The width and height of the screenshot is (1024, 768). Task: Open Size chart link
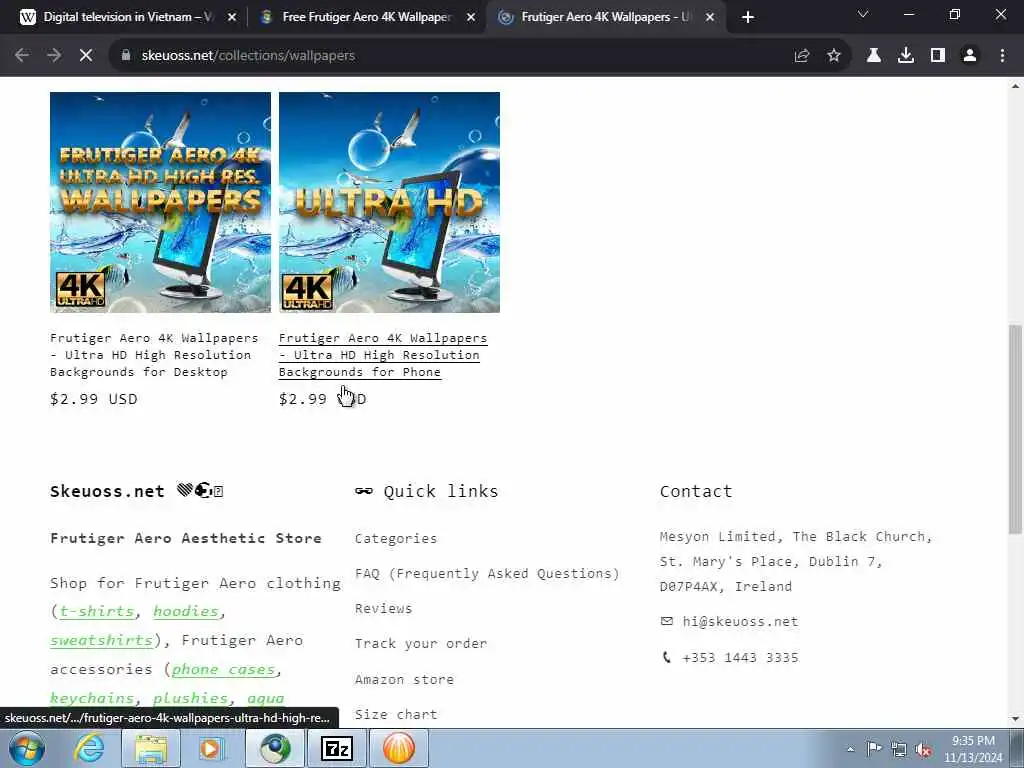(x=396, y=714)
